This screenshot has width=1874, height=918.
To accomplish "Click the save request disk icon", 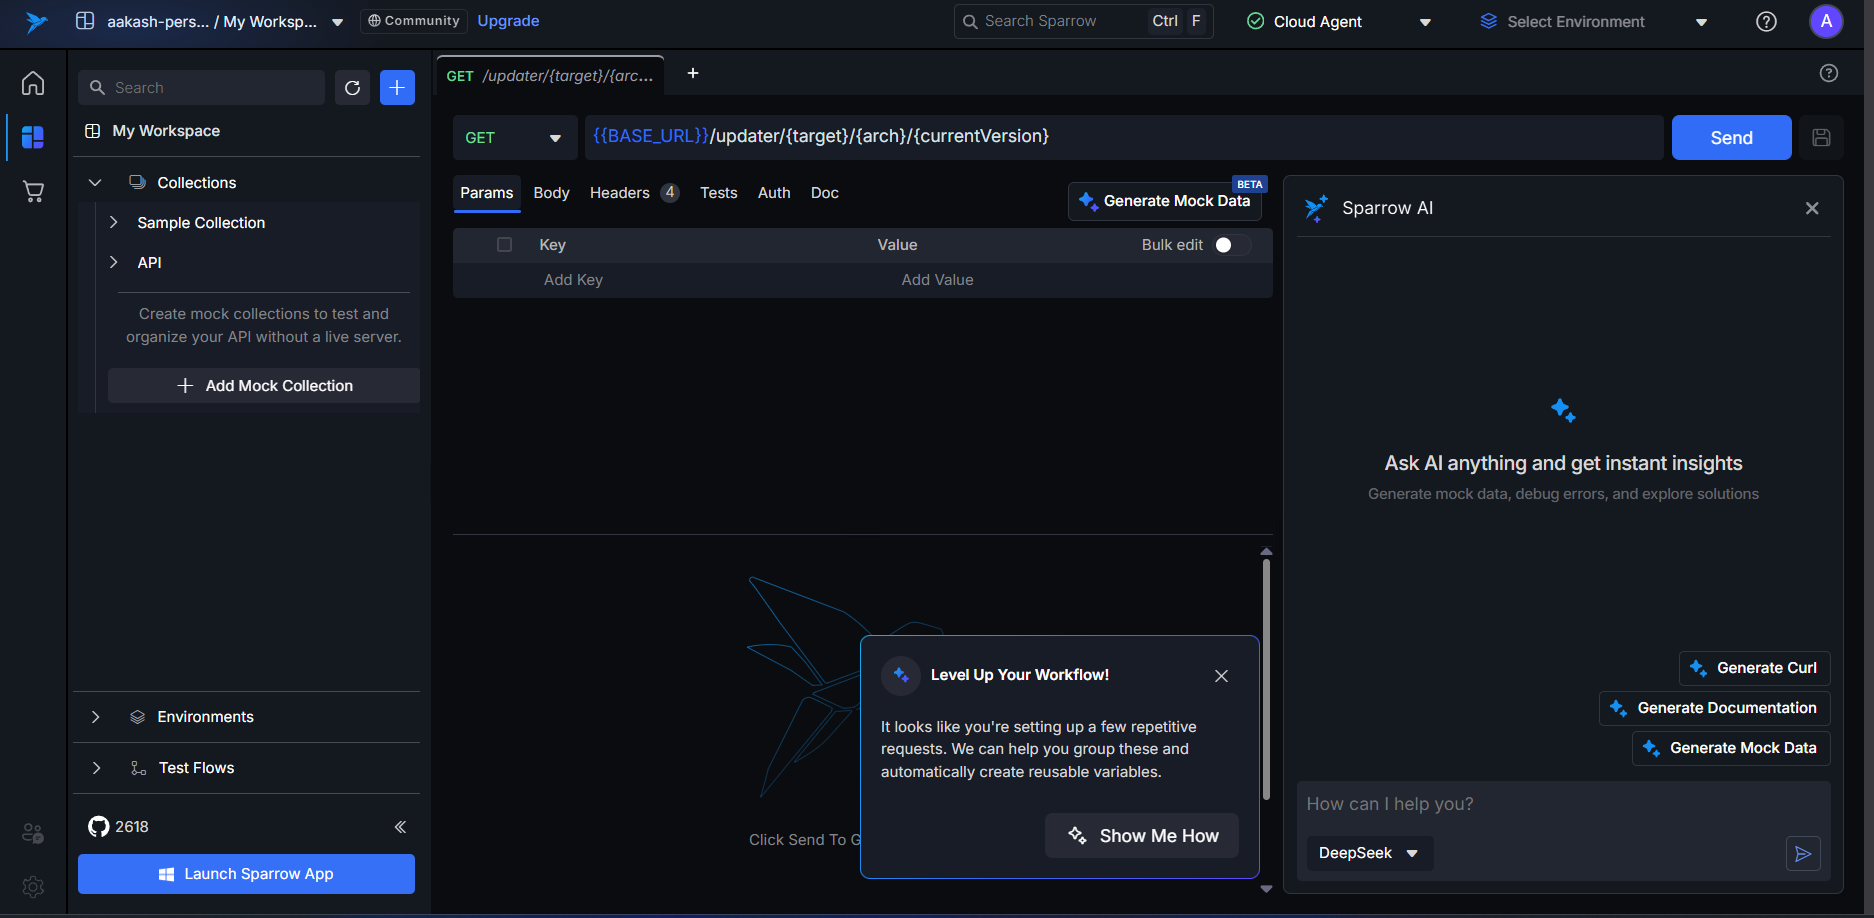I will click(1821, 138).
